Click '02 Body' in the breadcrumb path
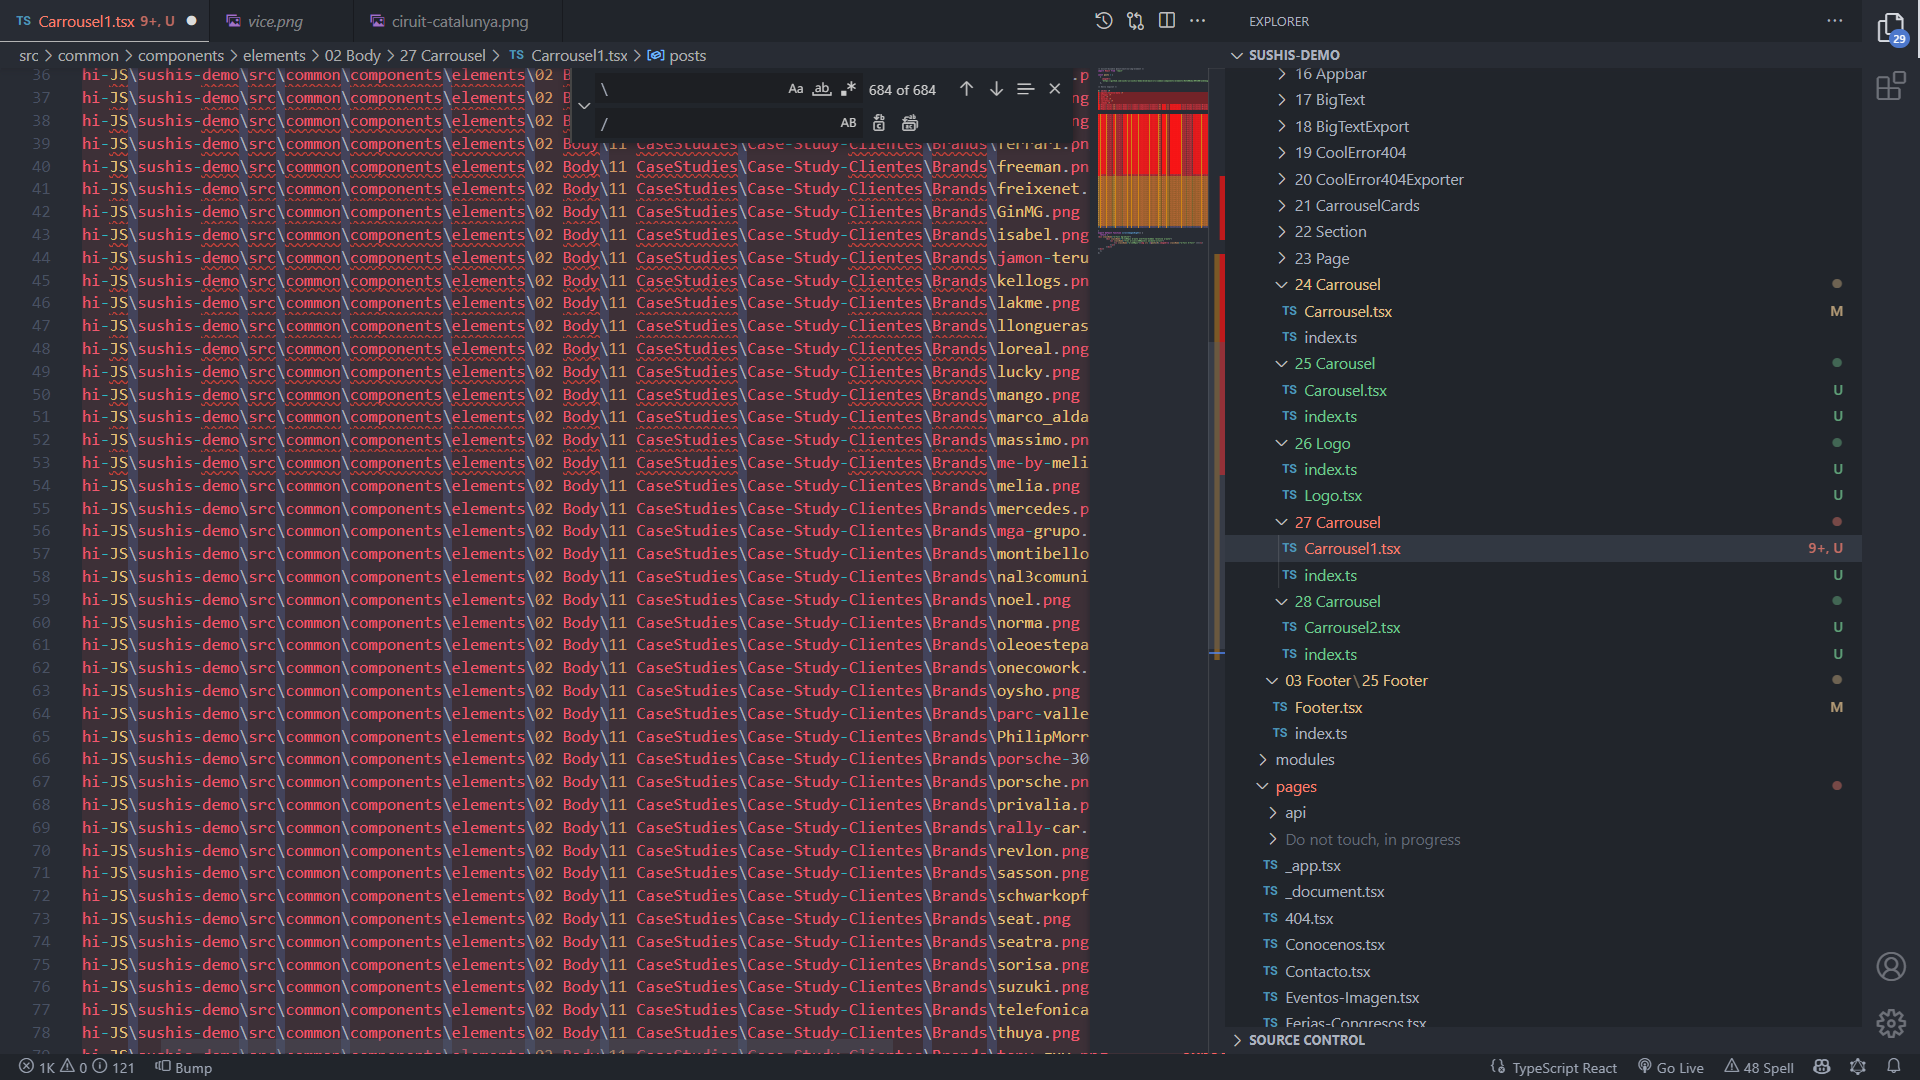This screenshot has height=1080, width=1920. click(x=352, y=56)
